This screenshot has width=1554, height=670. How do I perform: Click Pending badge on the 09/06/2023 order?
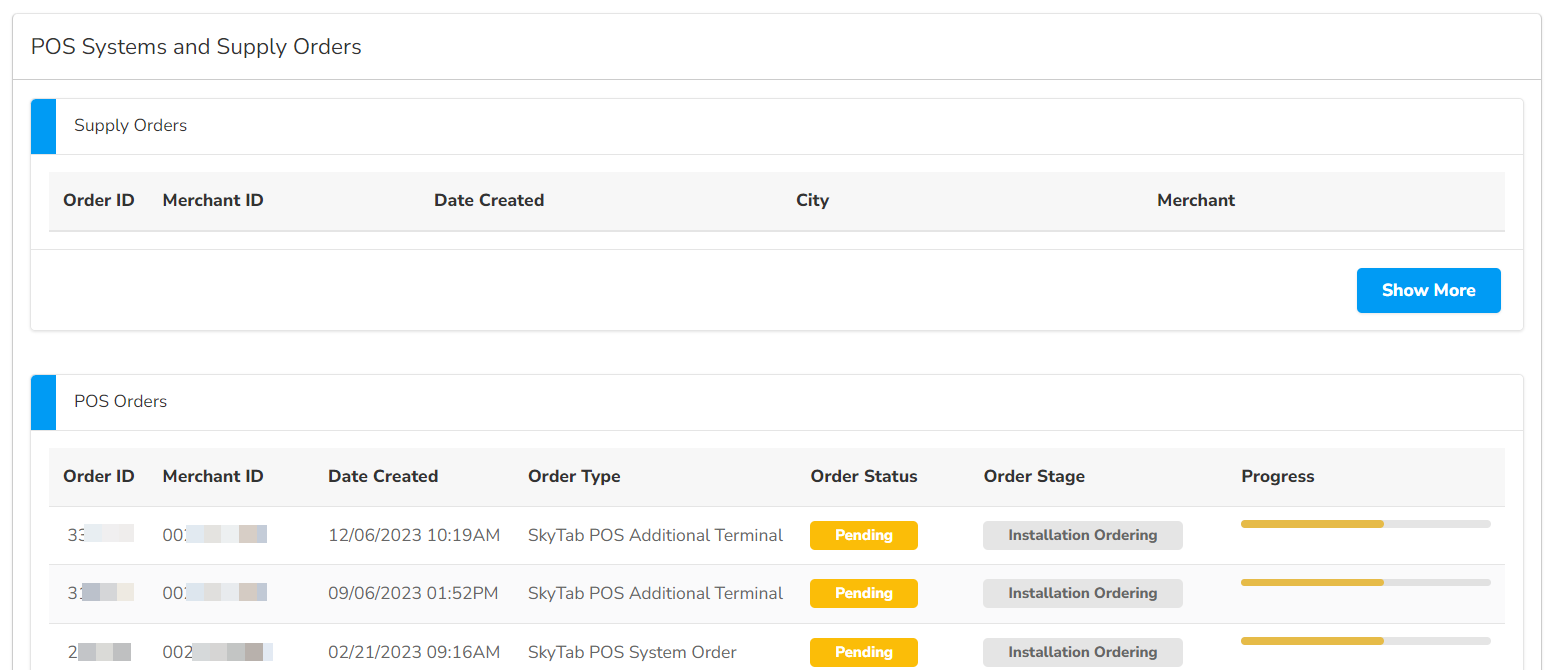[x=863, y=593]
